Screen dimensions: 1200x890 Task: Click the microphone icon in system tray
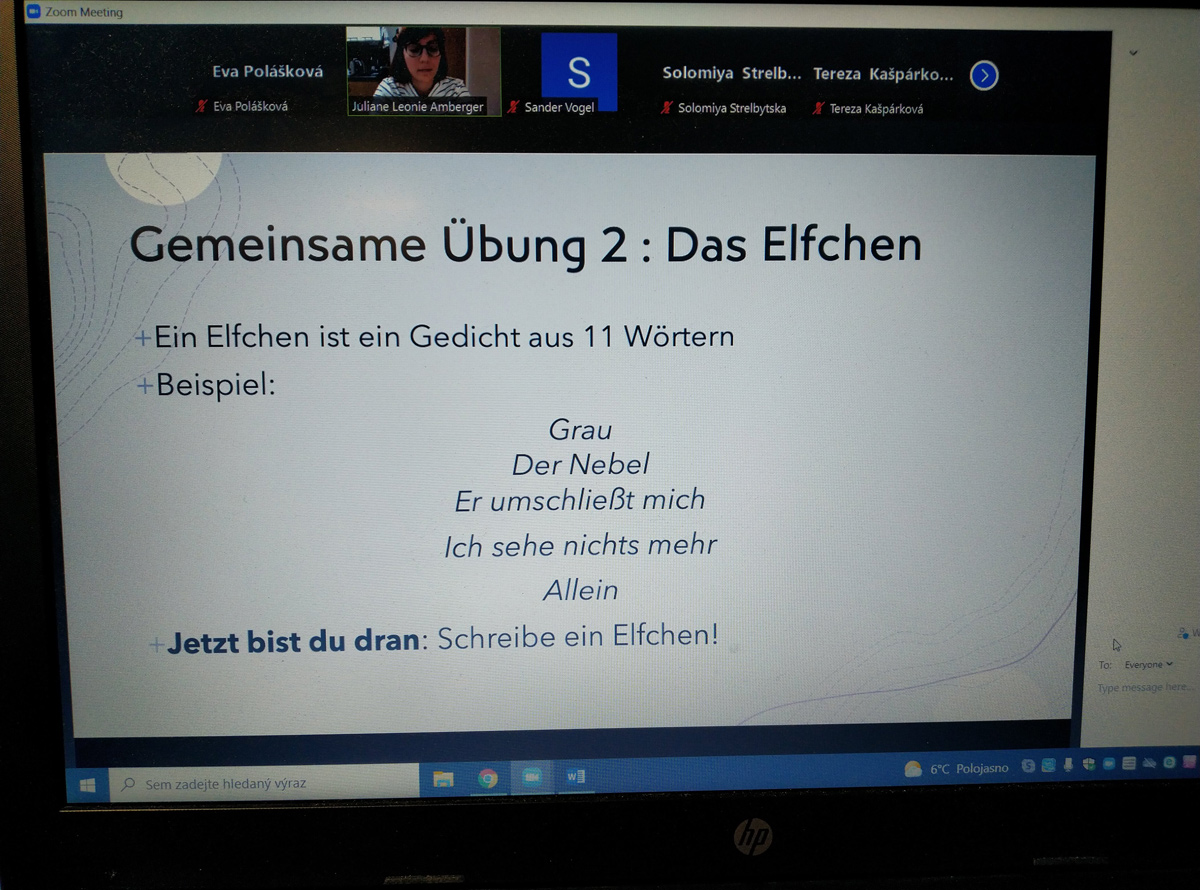[1068, 765]
